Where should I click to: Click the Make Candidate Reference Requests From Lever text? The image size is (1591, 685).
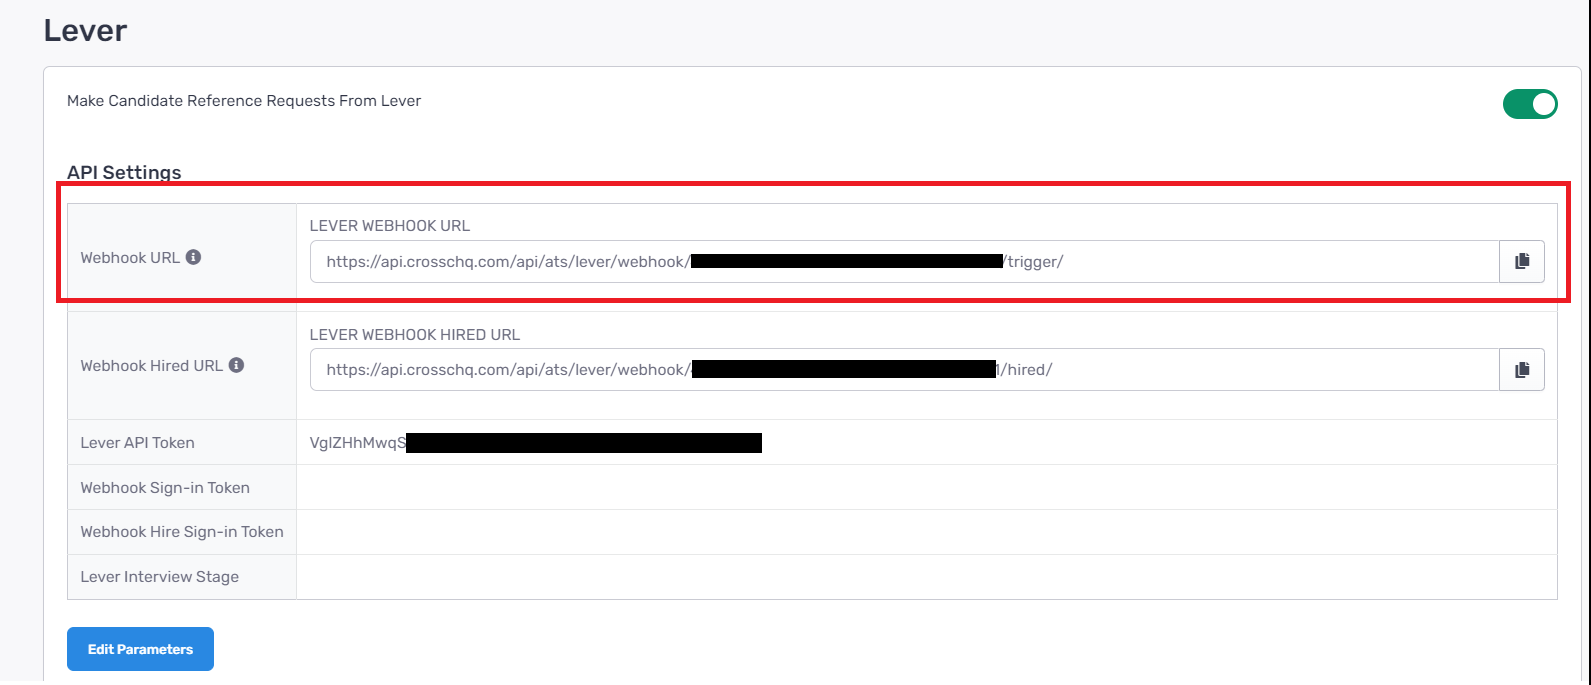[x=244, y=101]
